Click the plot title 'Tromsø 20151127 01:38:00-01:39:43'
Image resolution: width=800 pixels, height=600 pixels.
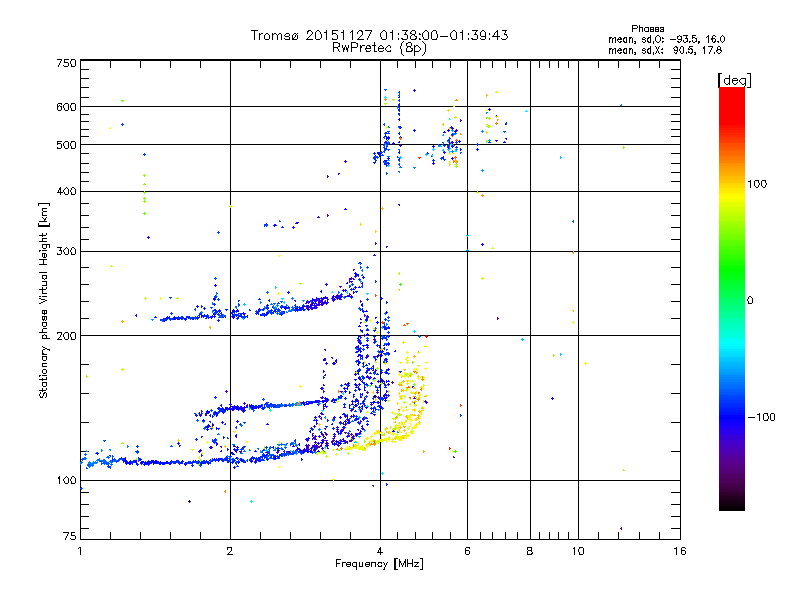tap(380, 35)
